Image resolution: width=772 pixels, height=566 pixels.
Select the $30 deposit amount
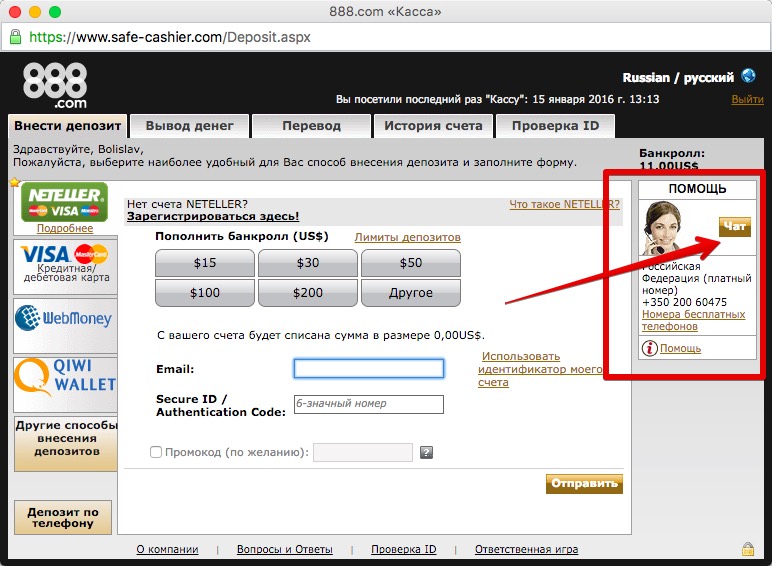(308, 263)
